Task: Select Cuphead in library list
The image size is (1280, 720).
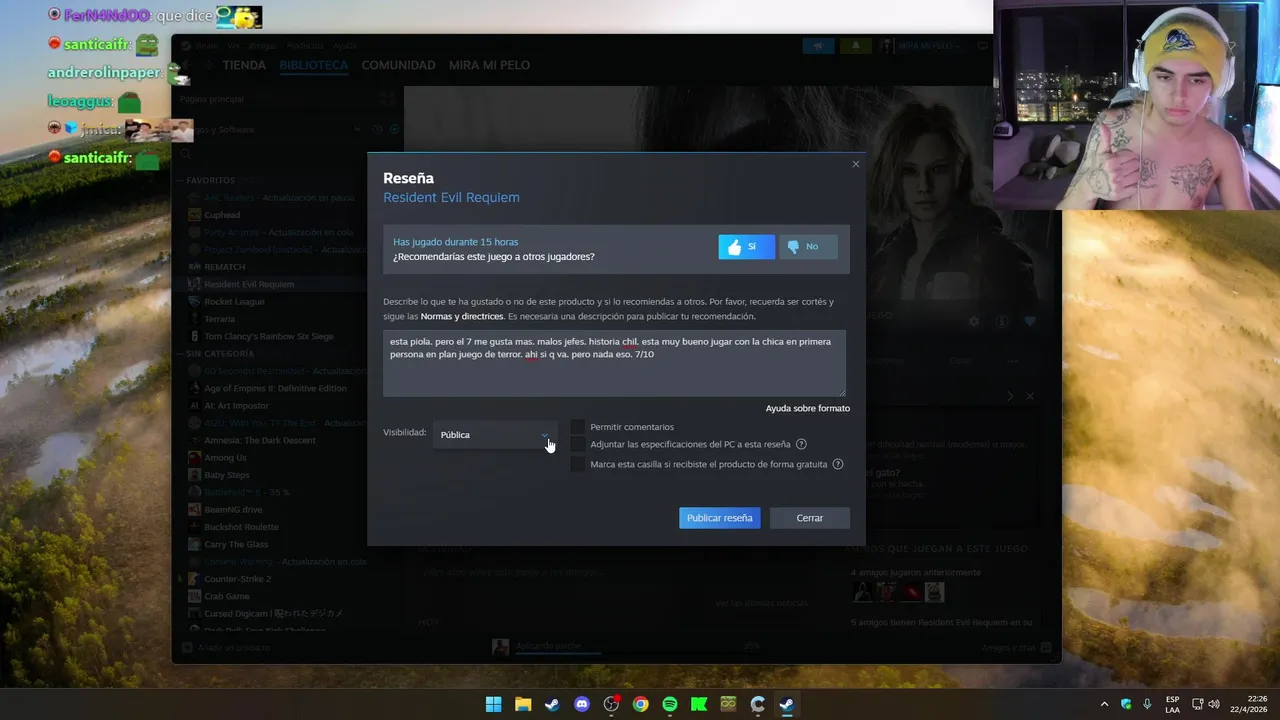Action: 222,215
